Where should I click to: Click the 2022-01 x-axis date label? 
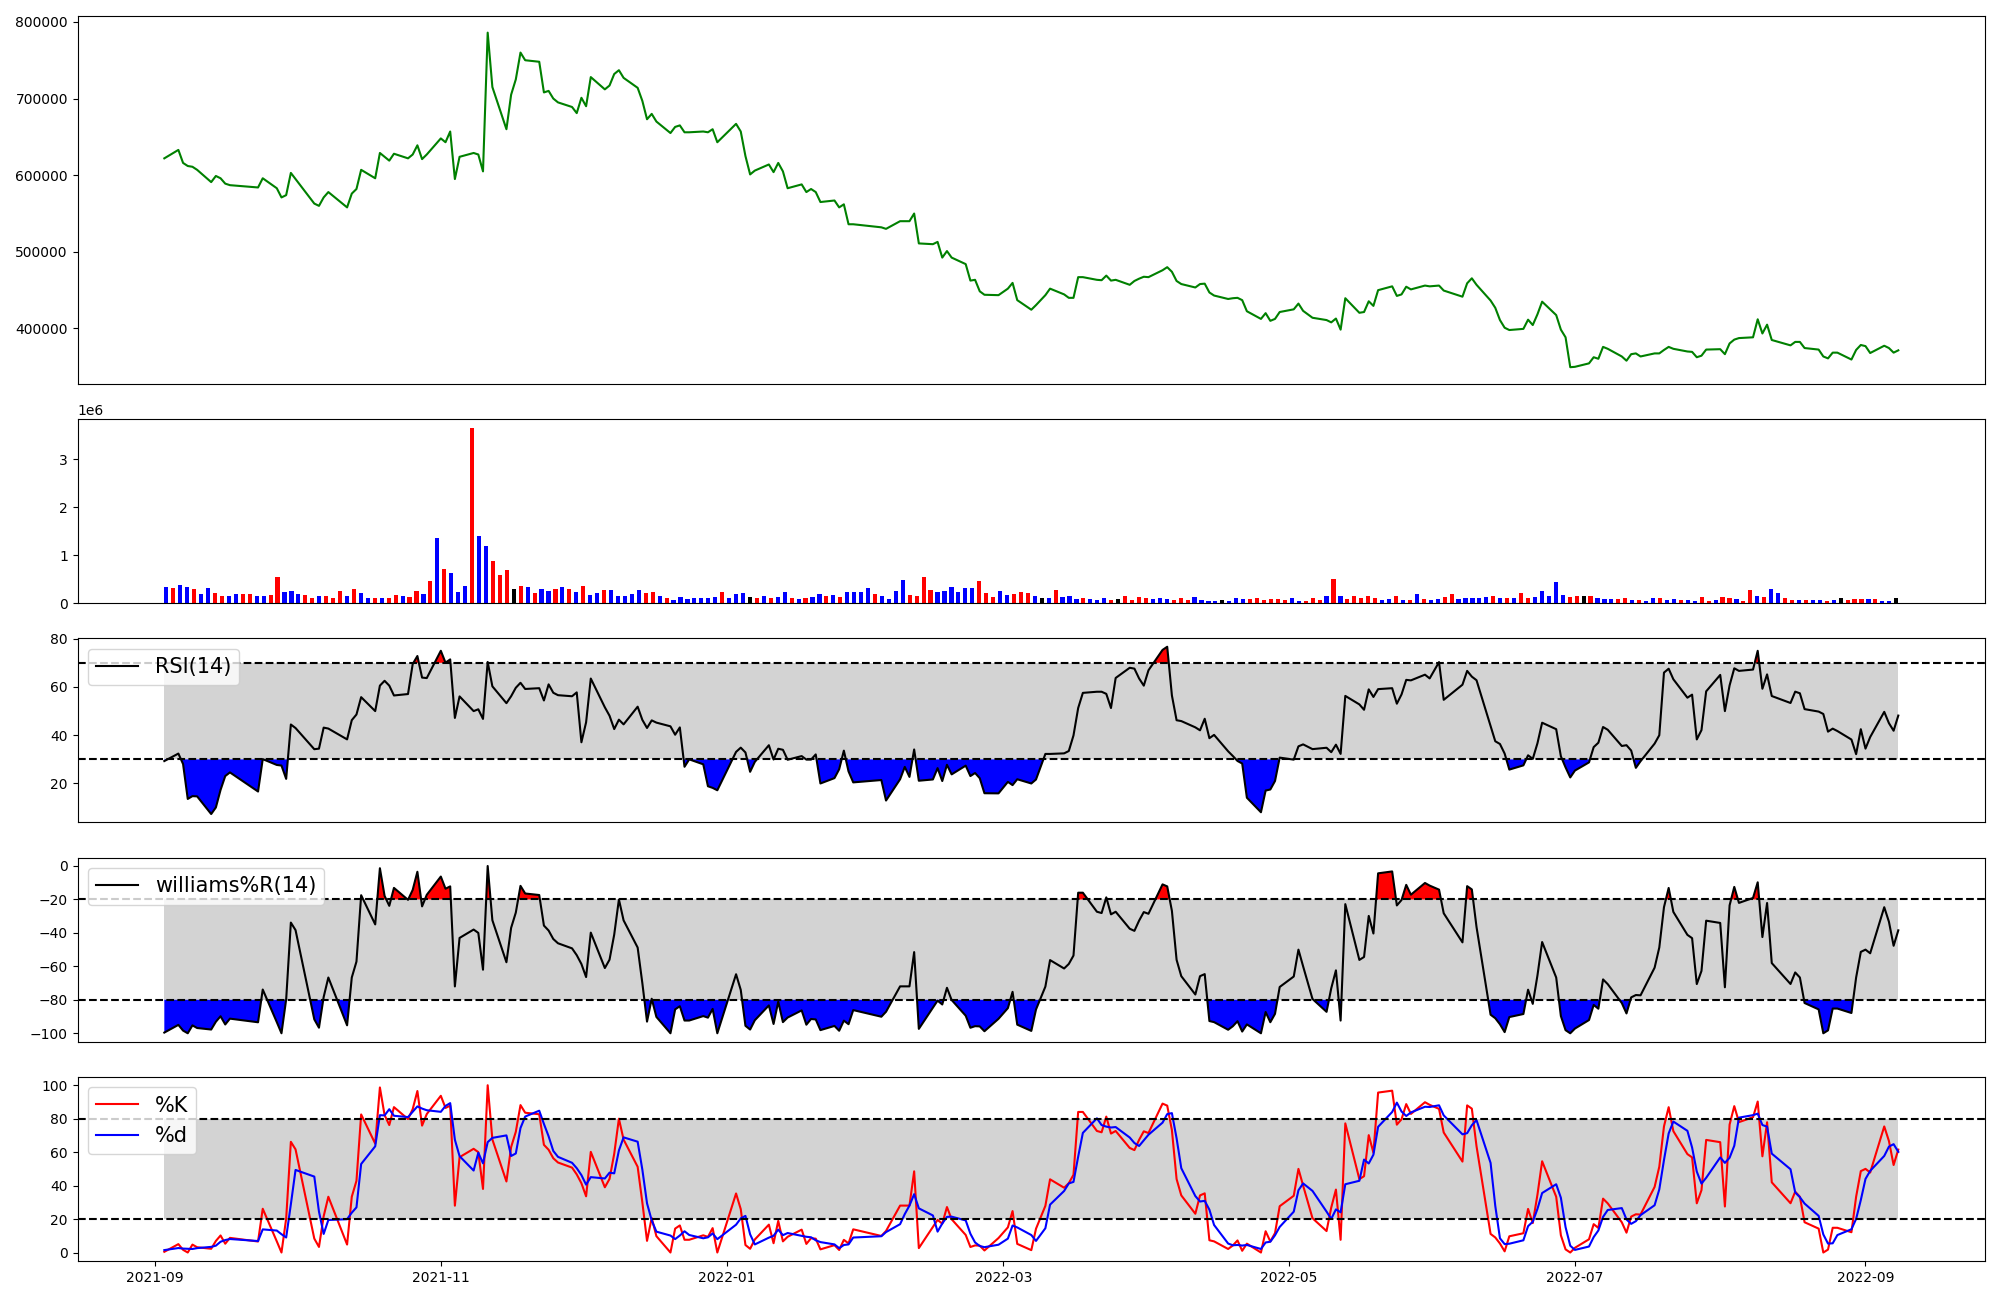(x=727, y=1277)
